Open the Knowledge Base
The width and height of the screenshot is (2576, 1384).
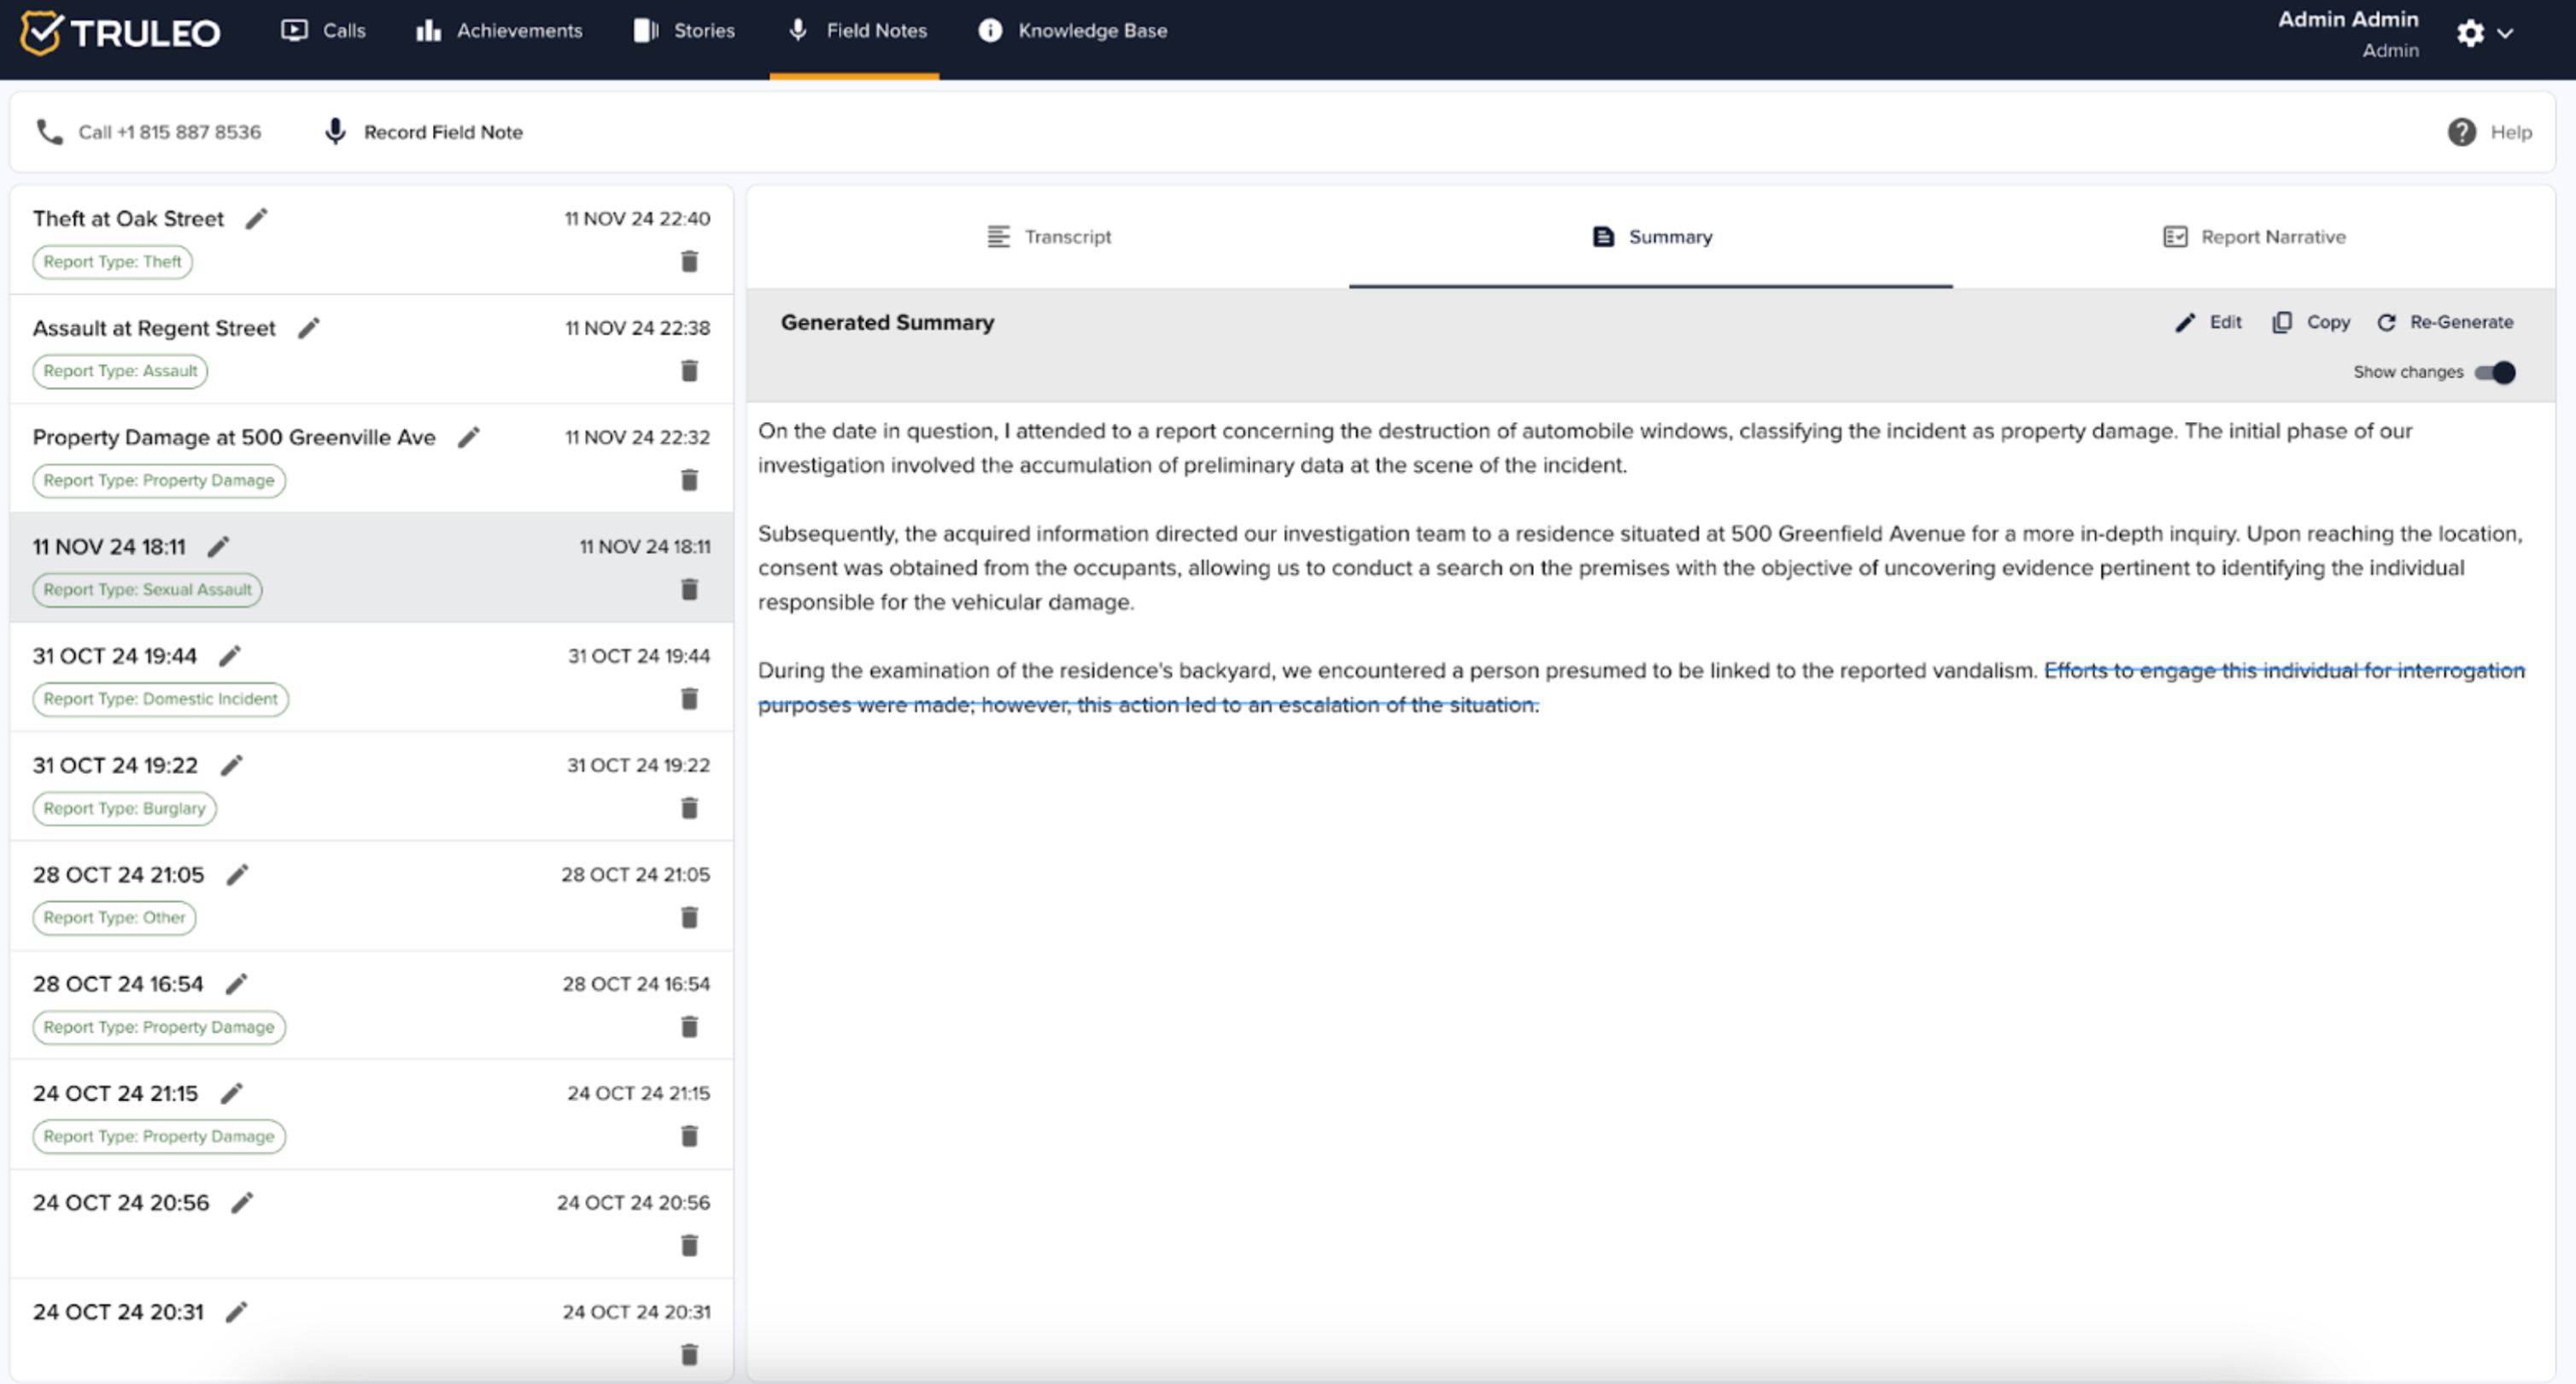pos(1073,31)
